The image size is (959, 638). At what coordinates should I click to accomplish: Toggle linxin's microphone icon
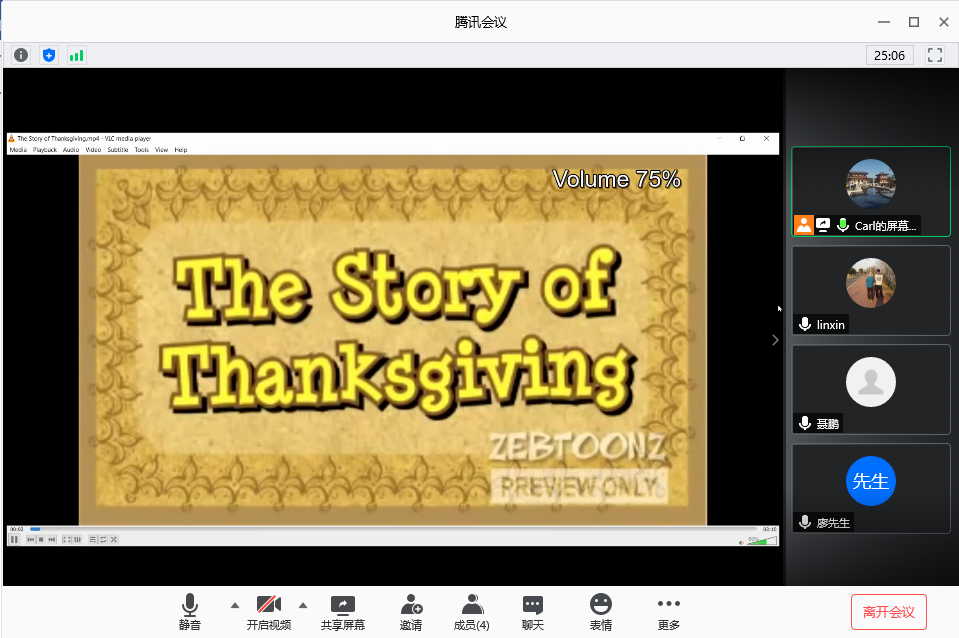tap(804, 325)
